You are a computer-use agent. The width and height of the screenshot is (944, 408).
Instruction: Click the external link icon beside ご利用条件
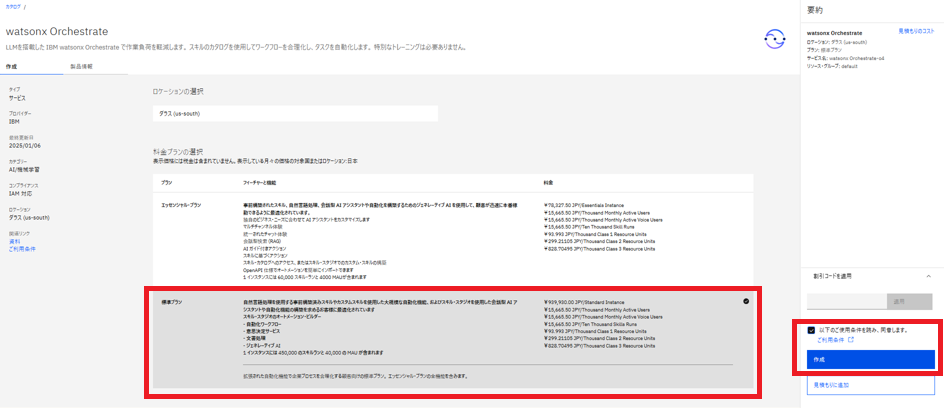coord(851,341)
